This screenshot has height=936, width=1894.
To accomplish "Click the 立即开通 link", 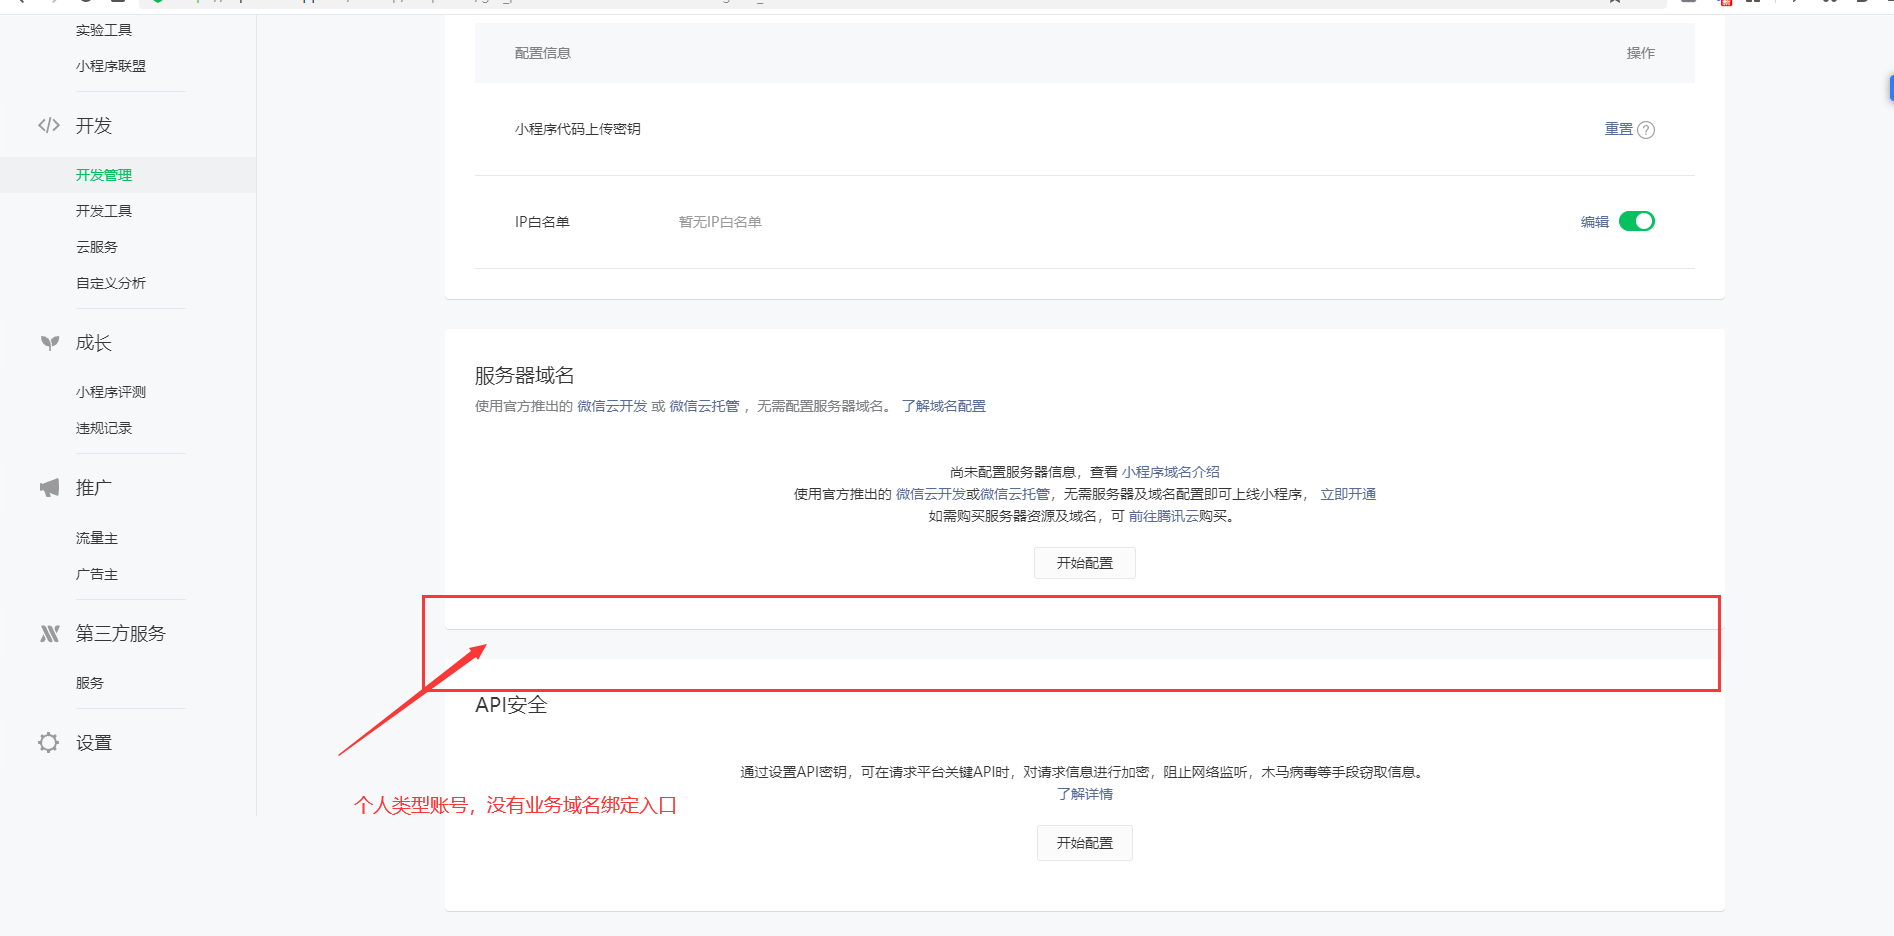I will point(1347,494).
